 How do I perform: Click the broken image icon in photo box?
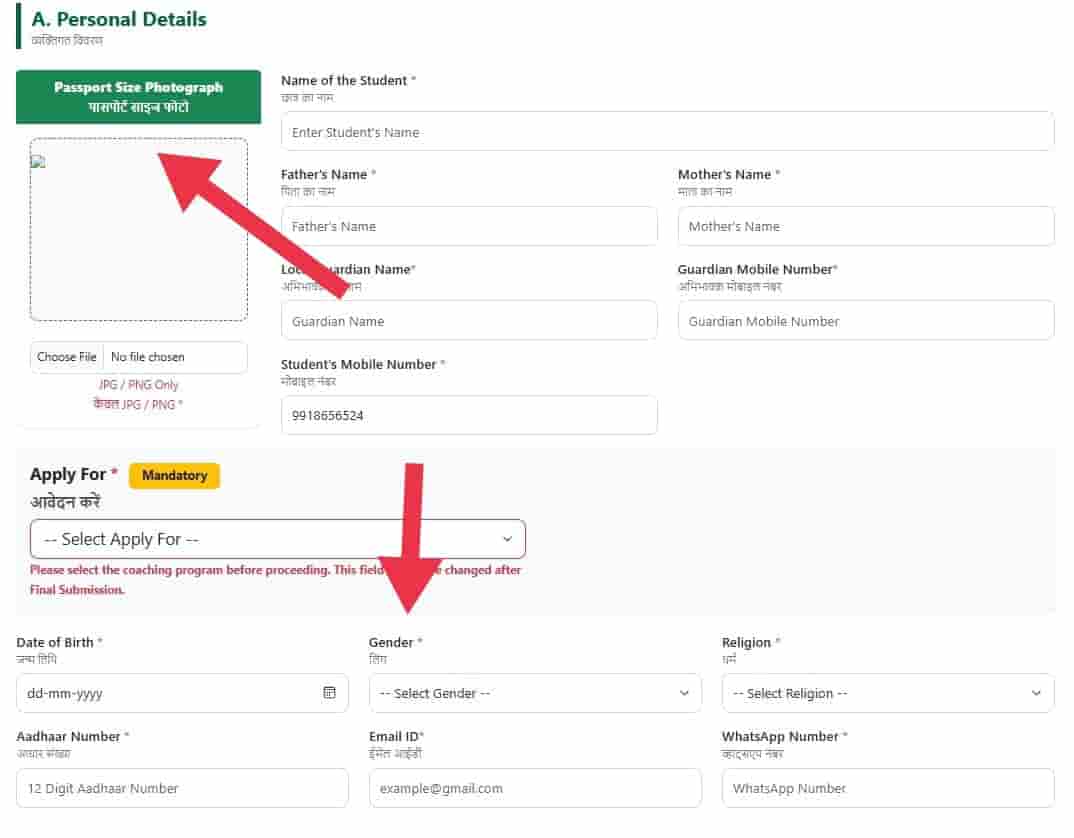click(x=38, y=162)
